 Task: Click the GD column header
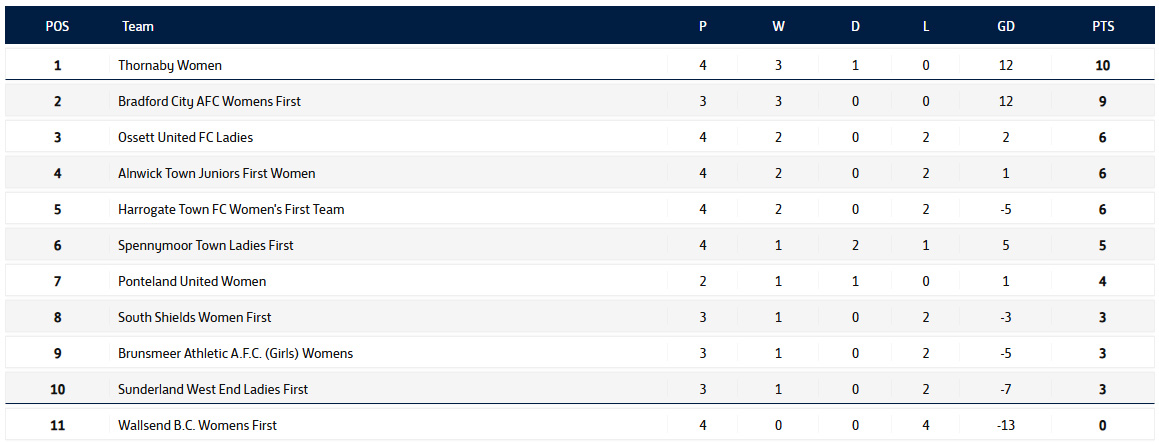coord(1006,27)
